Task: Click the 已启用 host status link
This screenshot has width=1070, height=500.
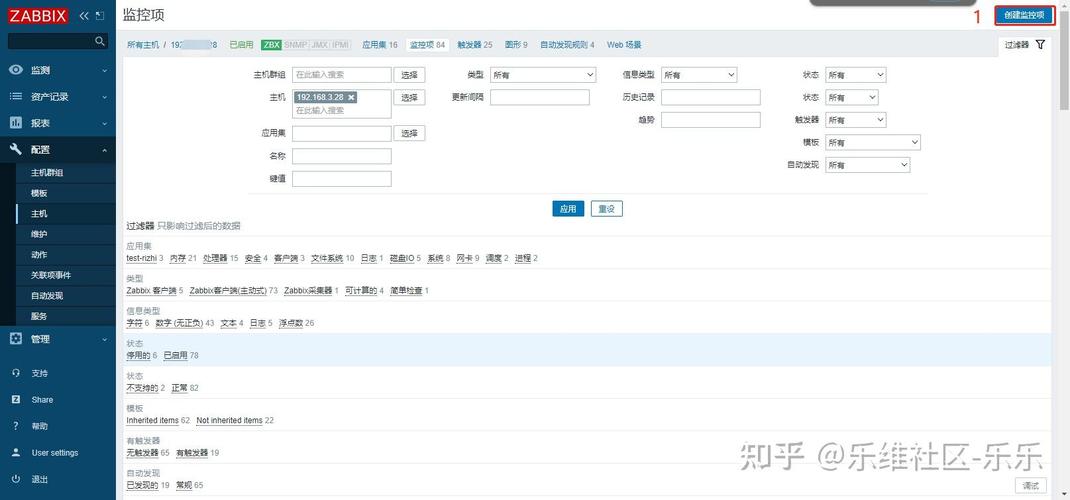Action: (241, 44)
